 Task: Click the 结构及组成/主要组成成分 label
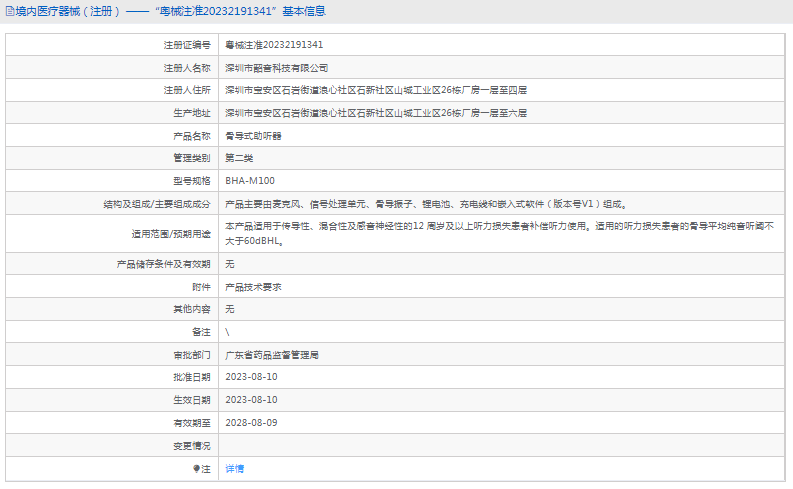click(x=157, y=204)
